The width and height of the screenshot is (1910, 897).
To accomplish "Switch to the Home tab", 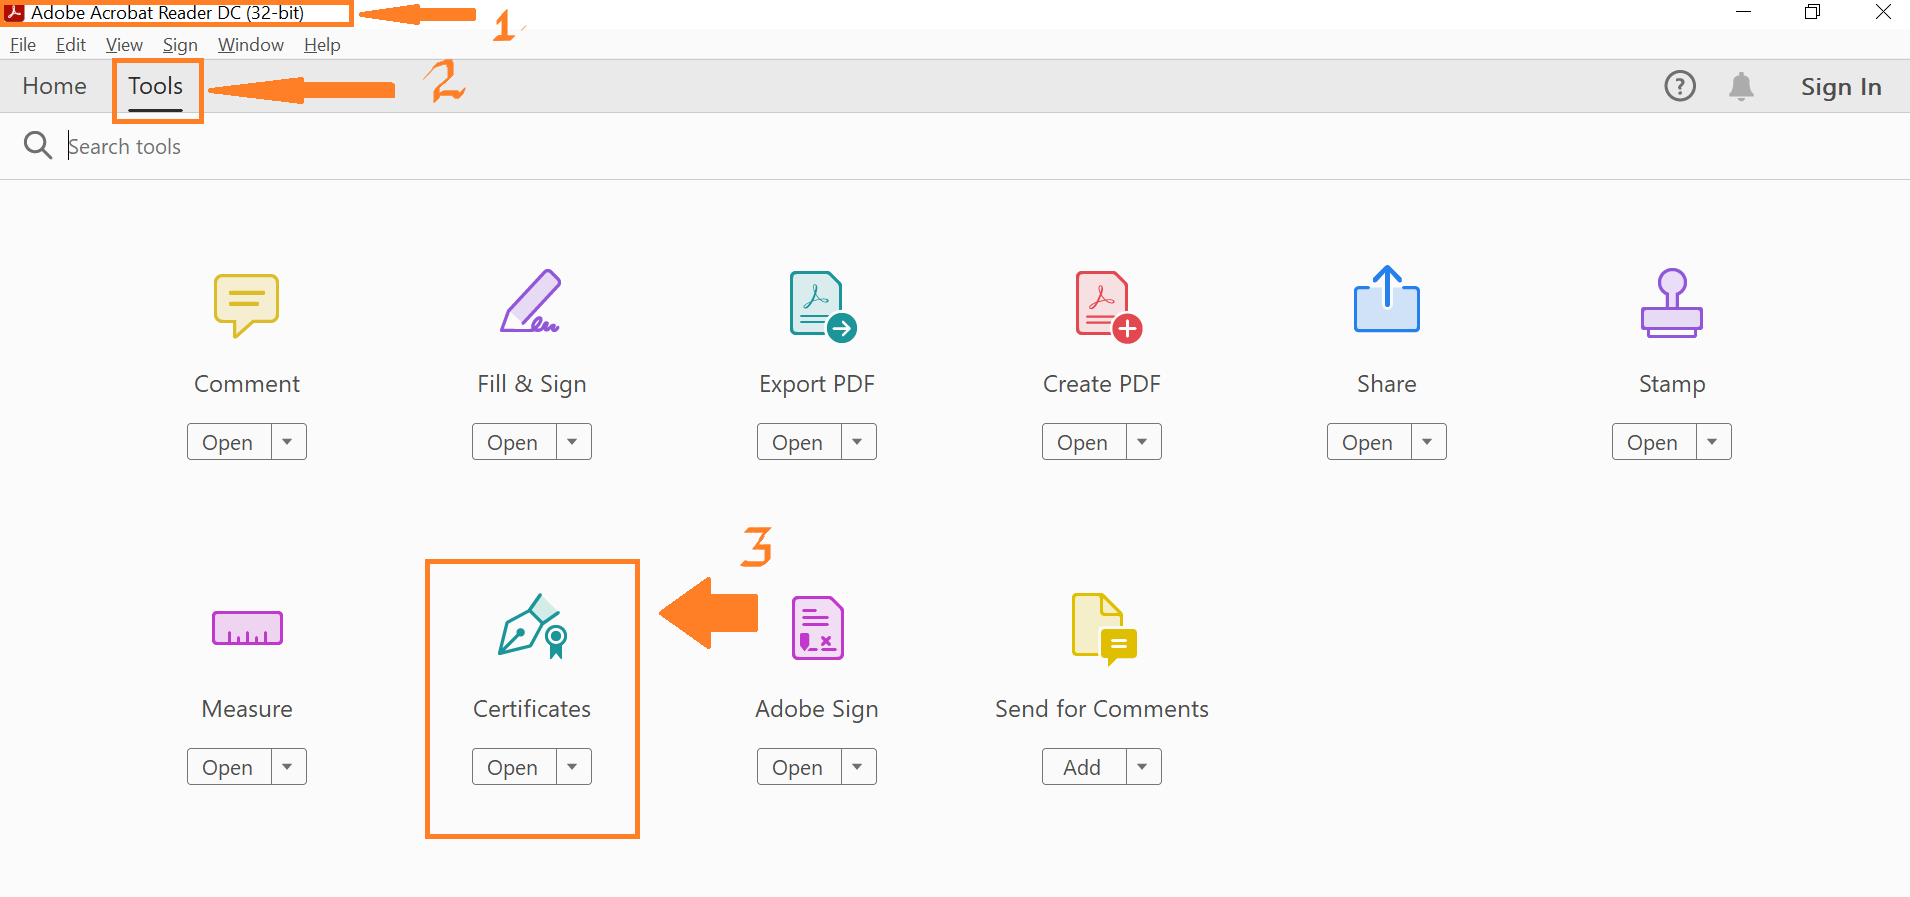I will point(55,87).
